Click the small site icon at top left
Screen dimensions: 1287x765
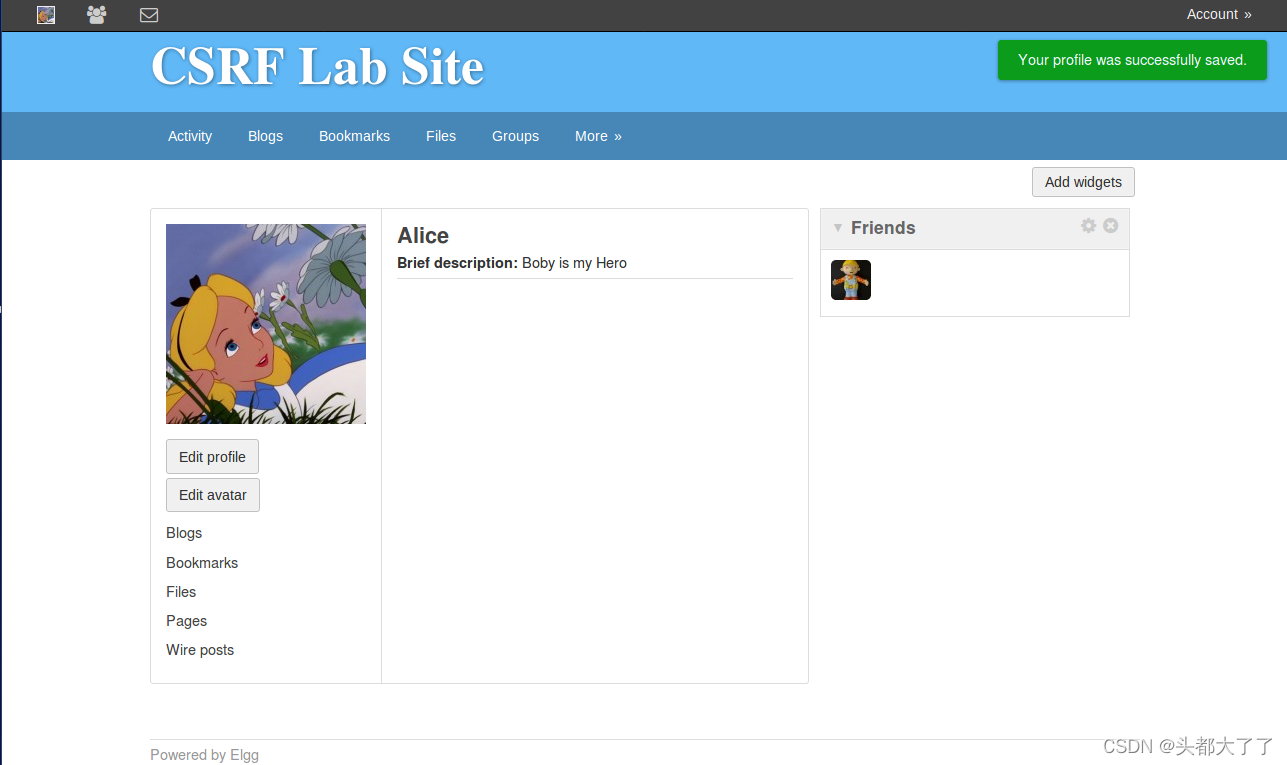(45, 15)
